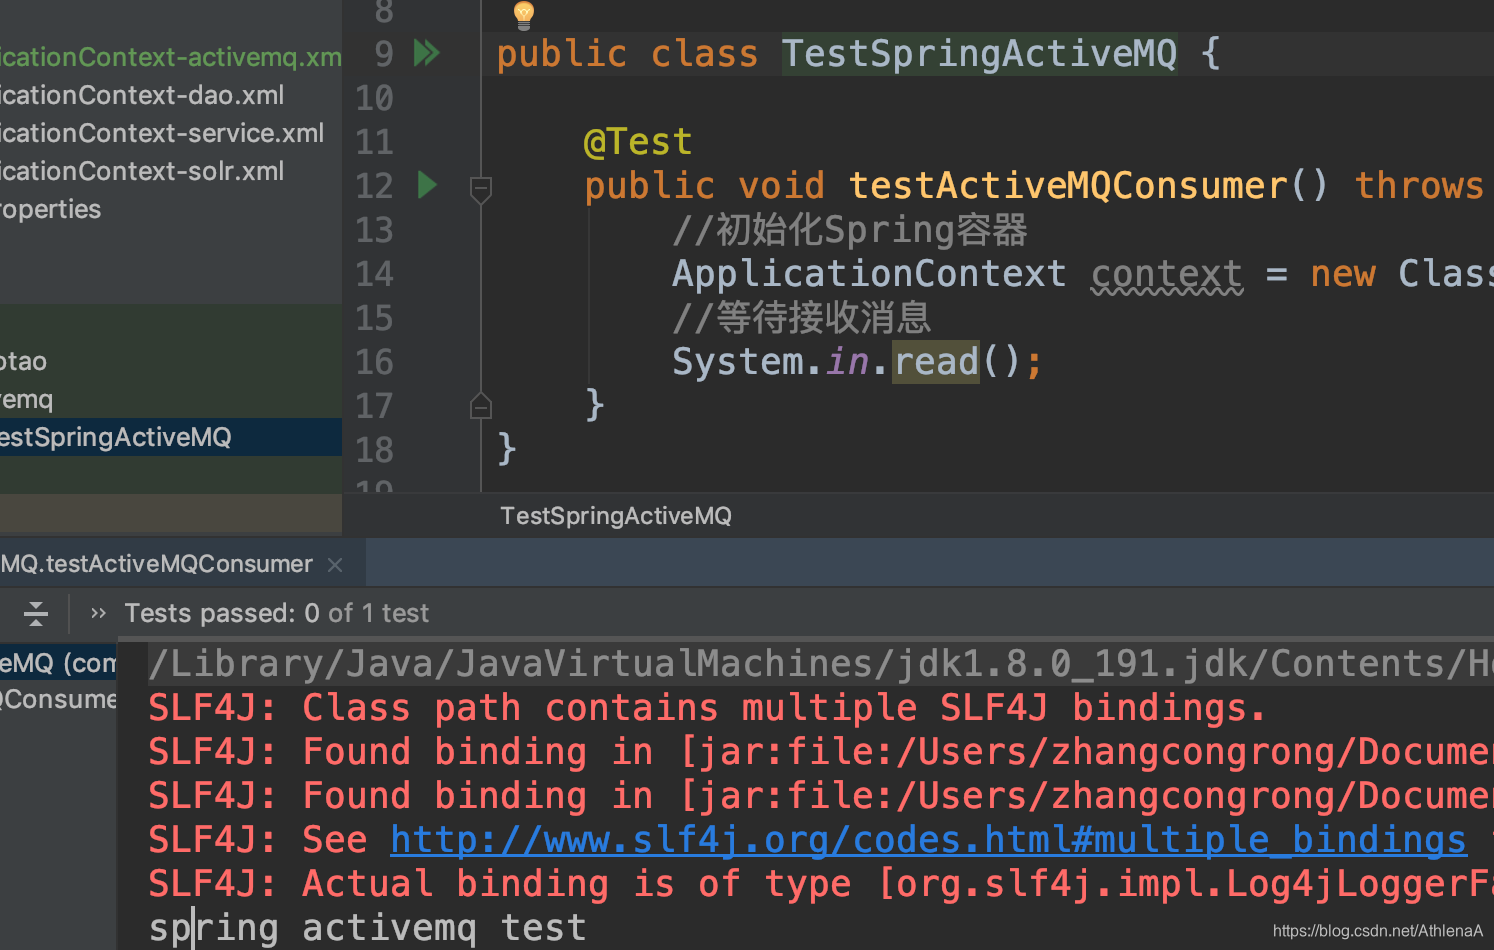1494x950 pixels.
Task: Select the 'emq' package in the project tree
Action: [x=26, y=399]
